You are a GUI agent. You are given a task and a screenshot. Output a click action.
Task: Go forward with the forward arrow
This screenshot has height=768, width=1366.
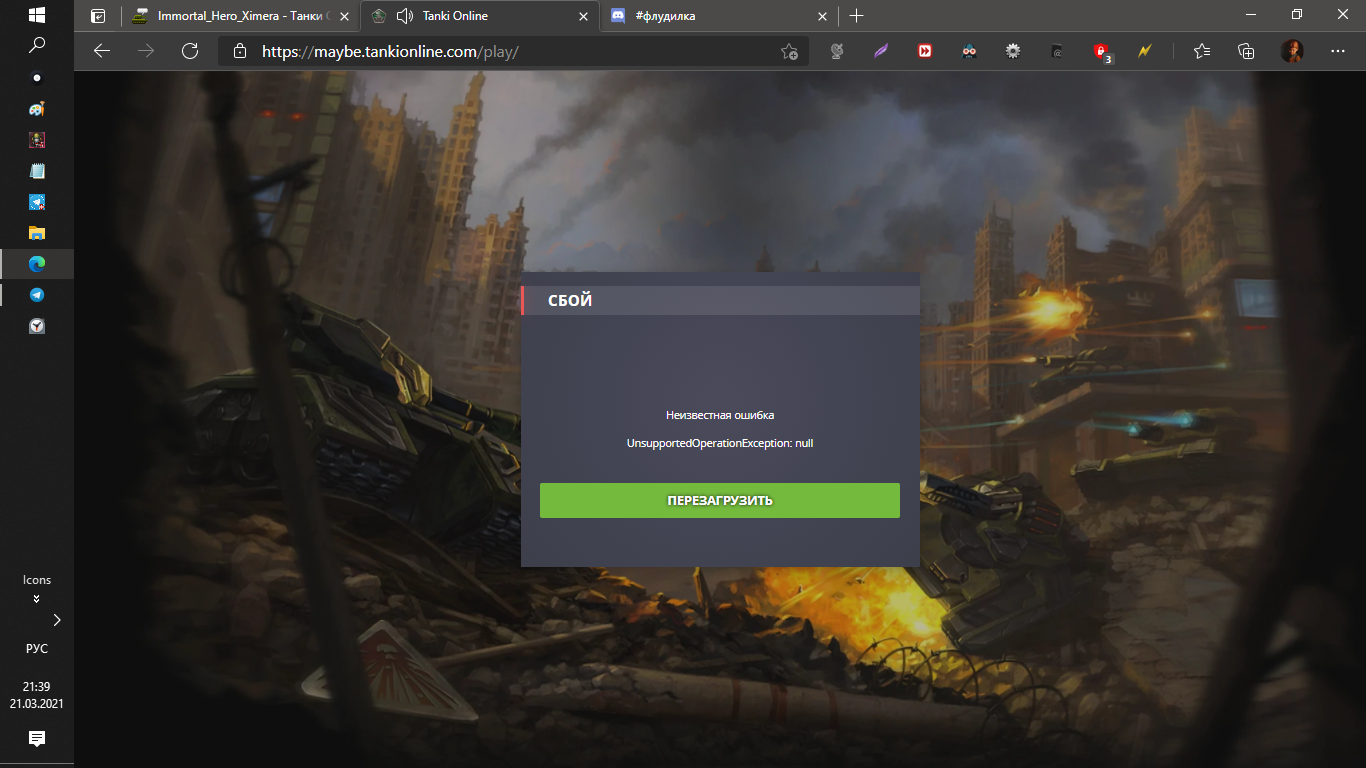pyautogui.click(x=146, y=51)
